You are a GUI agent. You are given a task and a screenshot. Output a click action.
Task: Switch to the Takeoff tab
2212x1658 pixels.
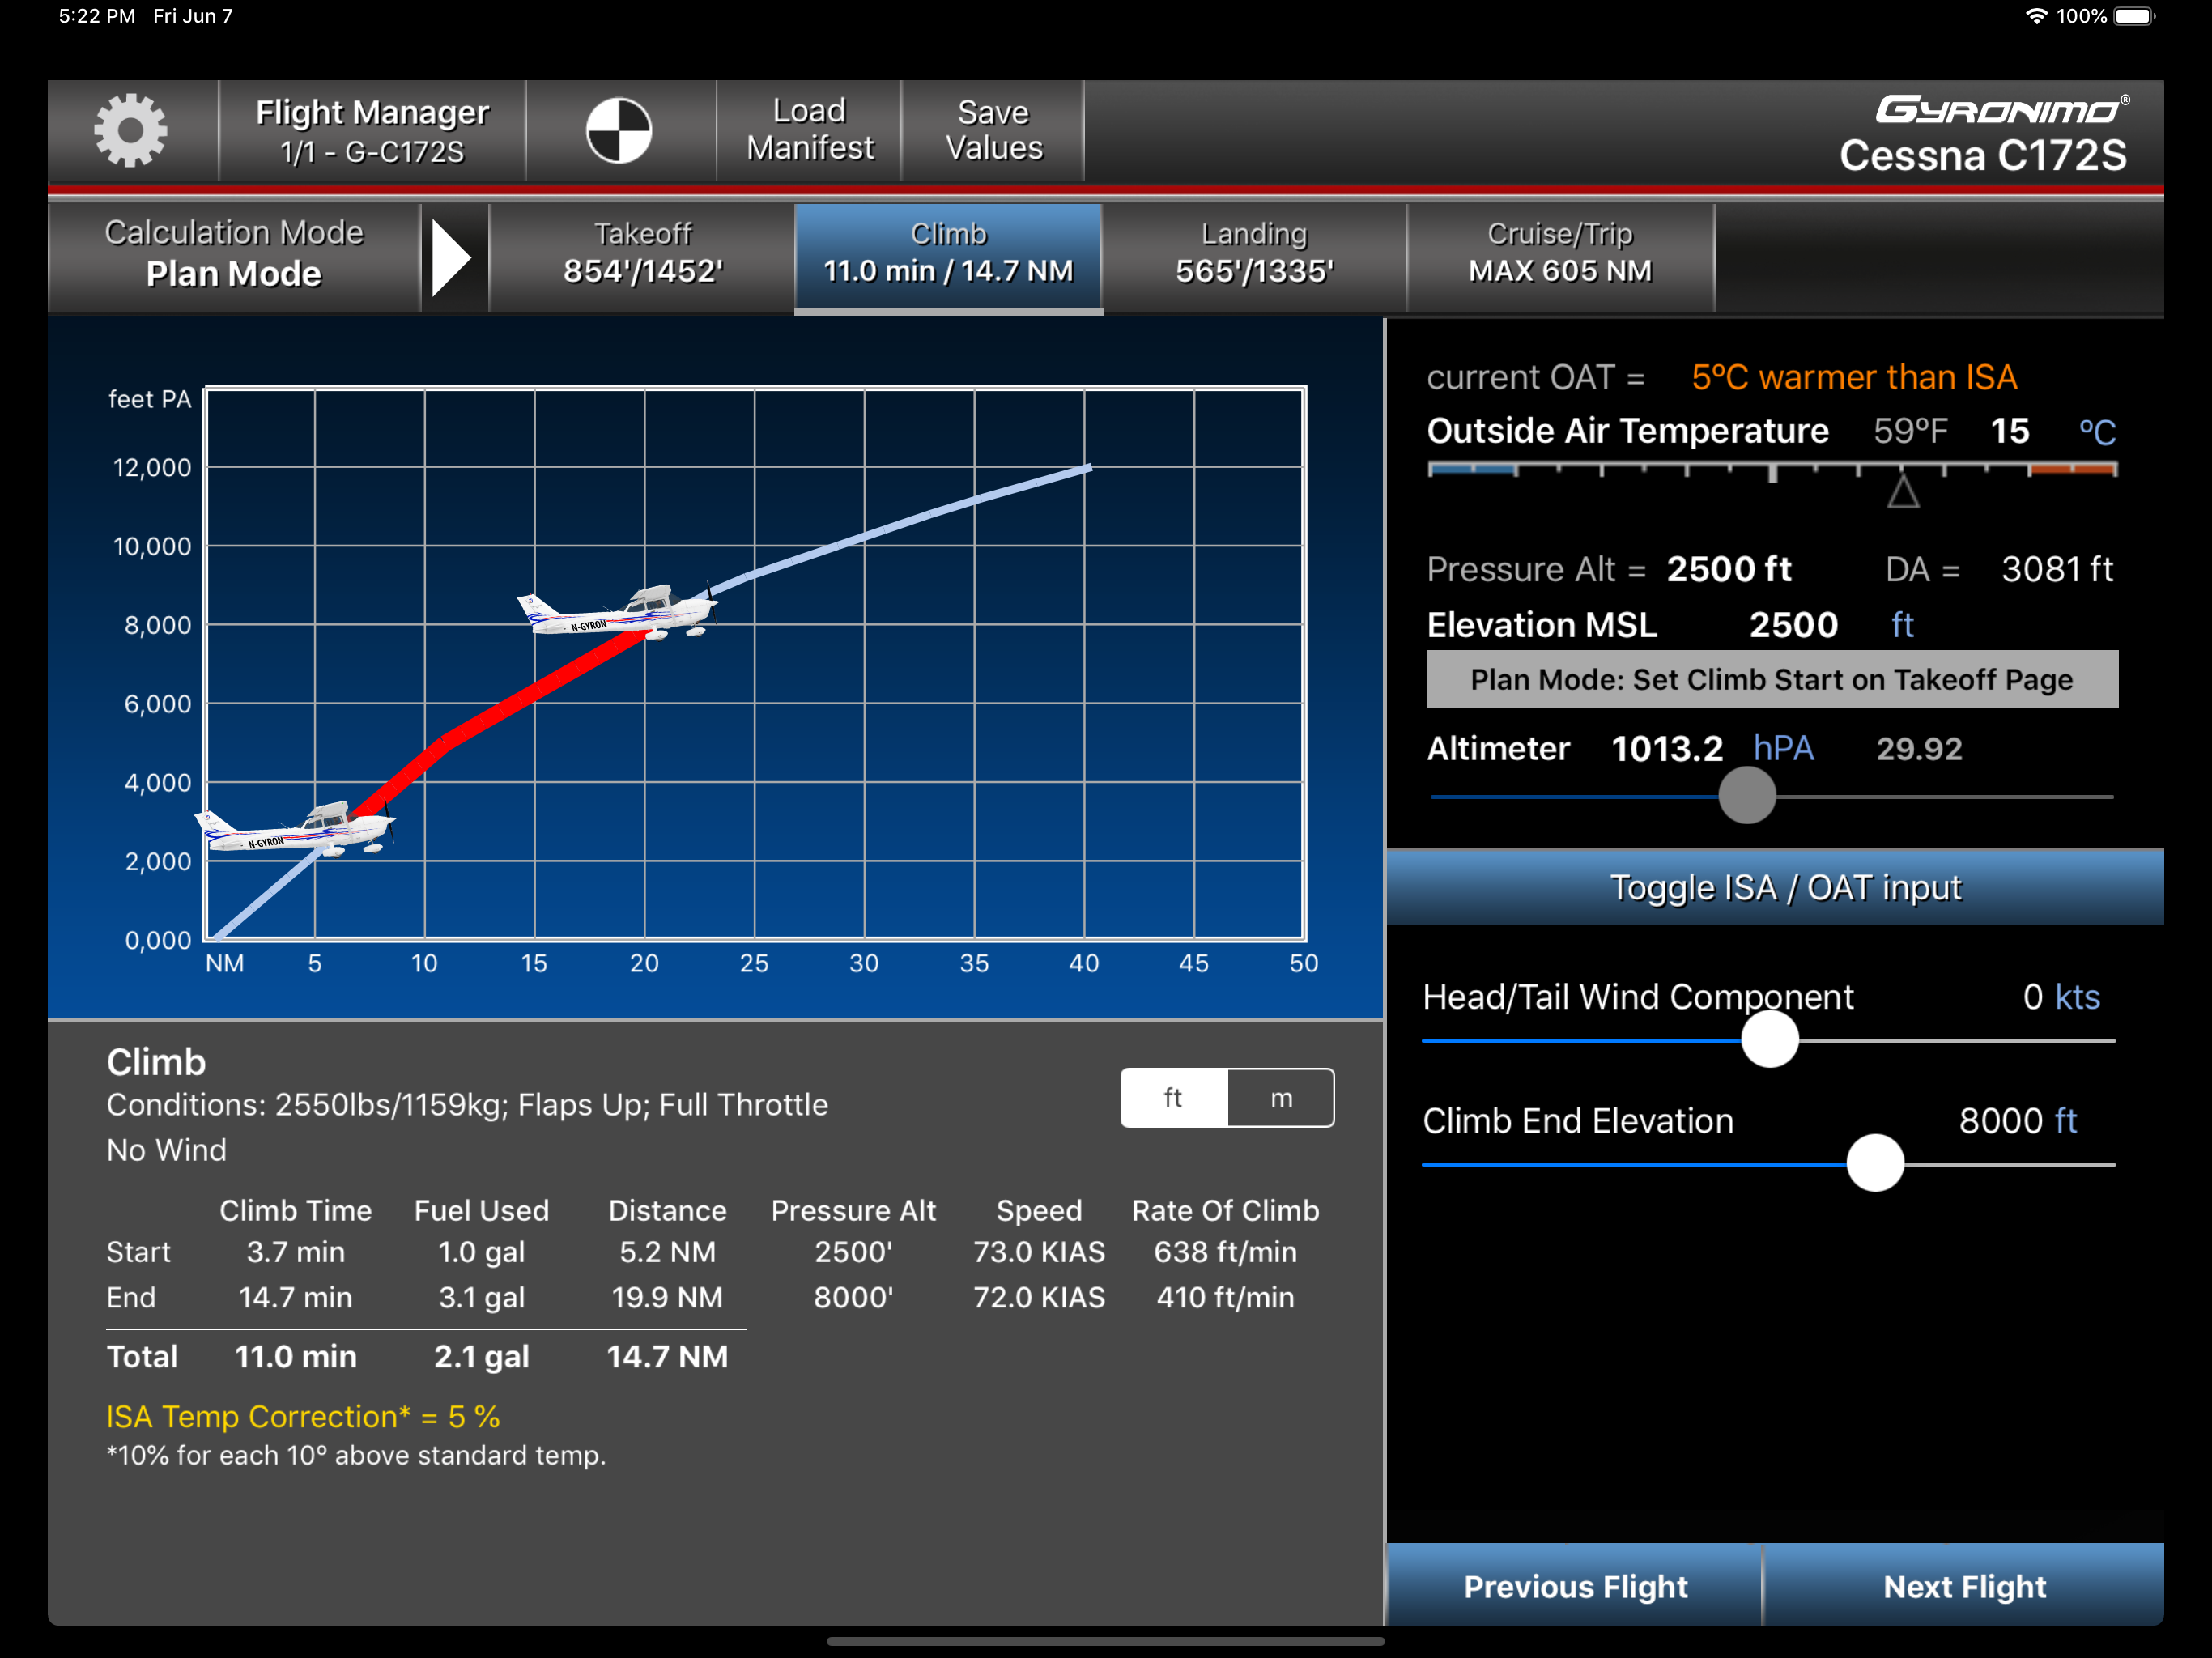[642, 254]
